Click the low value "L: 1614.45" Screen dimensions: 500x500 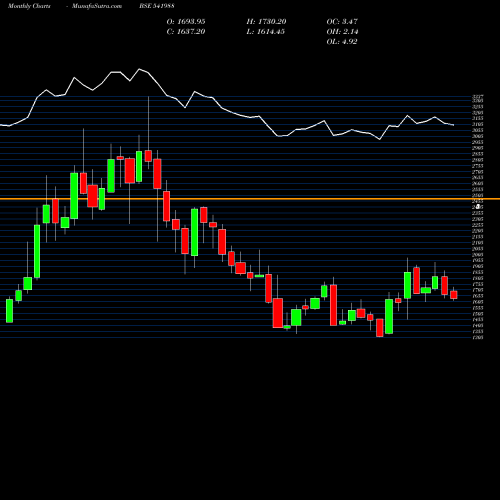coord(266,32)
